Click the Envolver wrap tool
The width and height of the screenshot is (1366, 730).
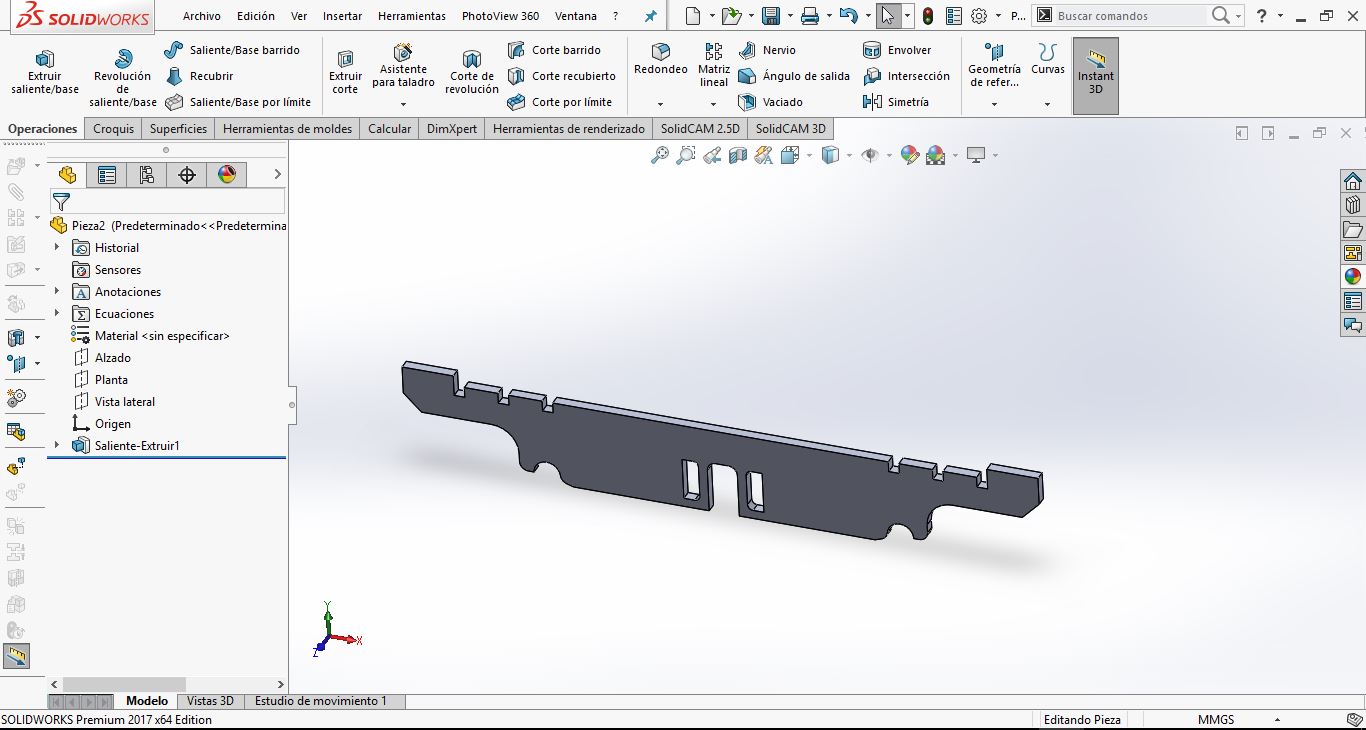pyautogui.click(x=897, y=50)
